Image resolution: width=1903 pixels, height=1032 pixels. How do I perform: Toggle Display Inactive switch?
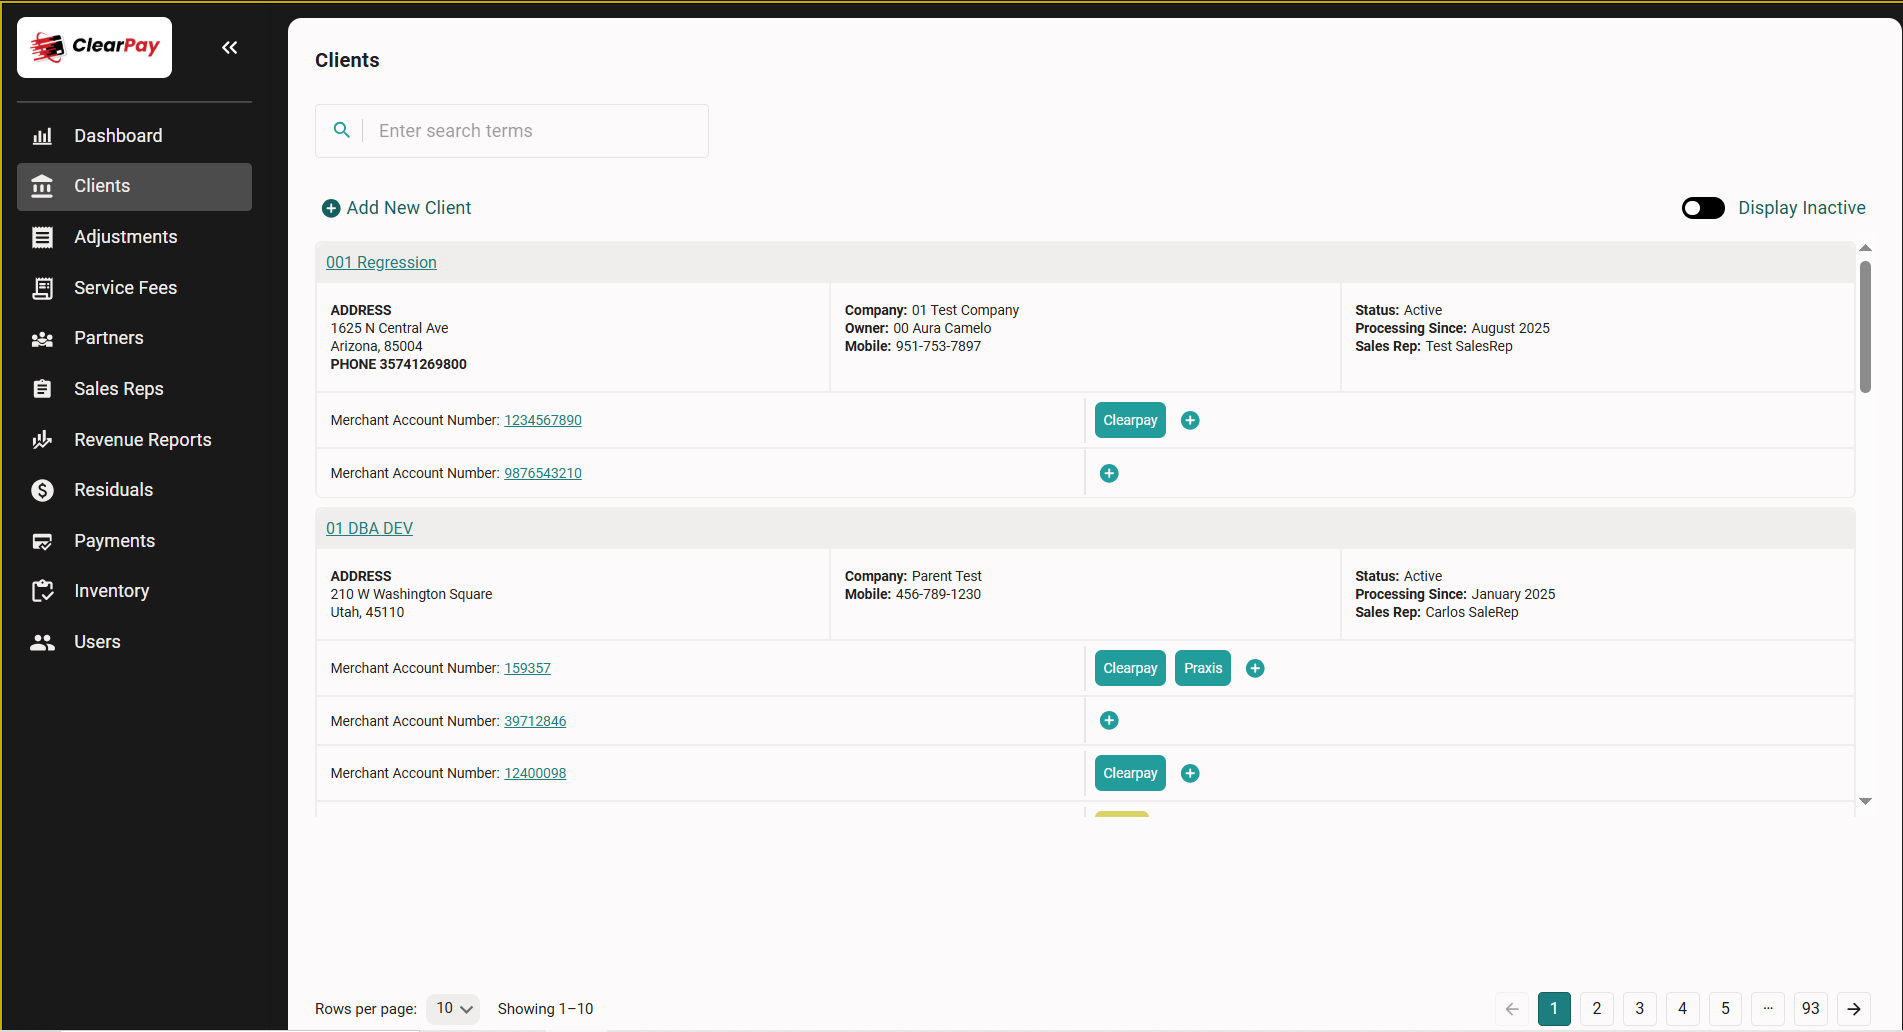click(1702, 207)
